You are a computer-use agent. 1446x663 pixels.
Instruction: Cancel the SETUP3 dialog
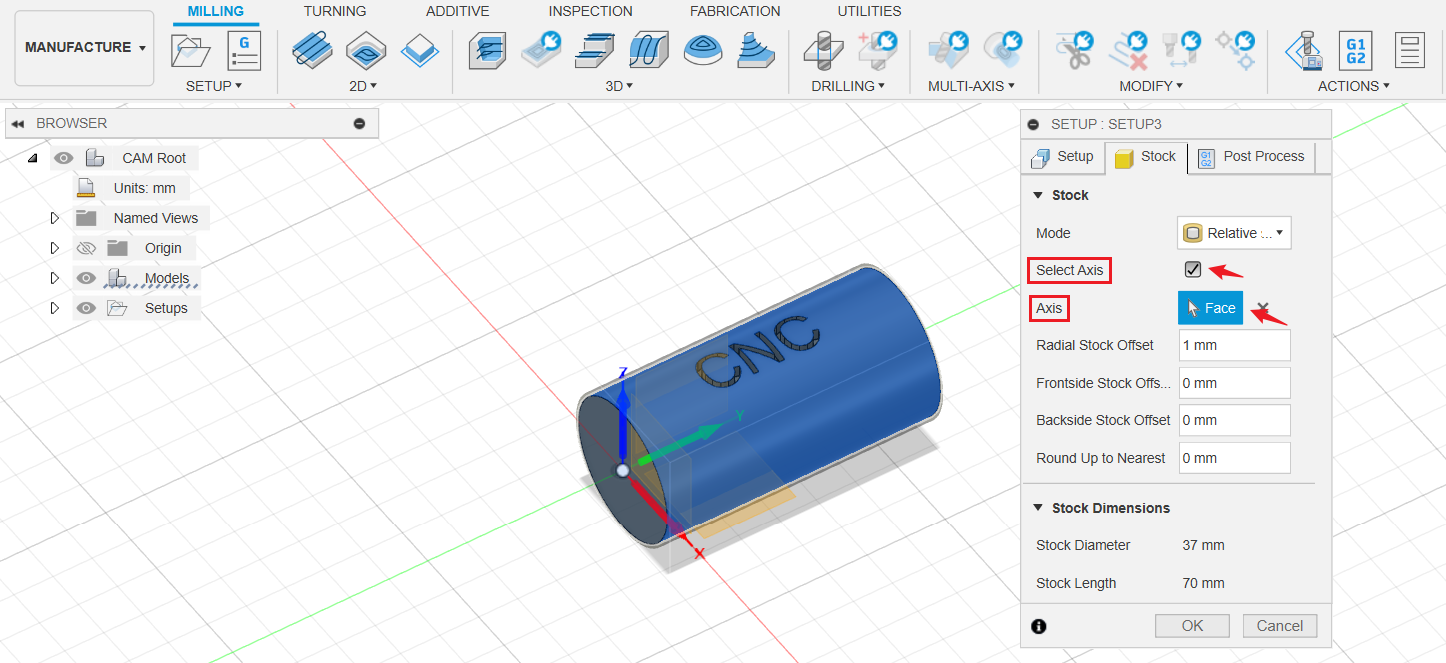(x=1280, y=625)
